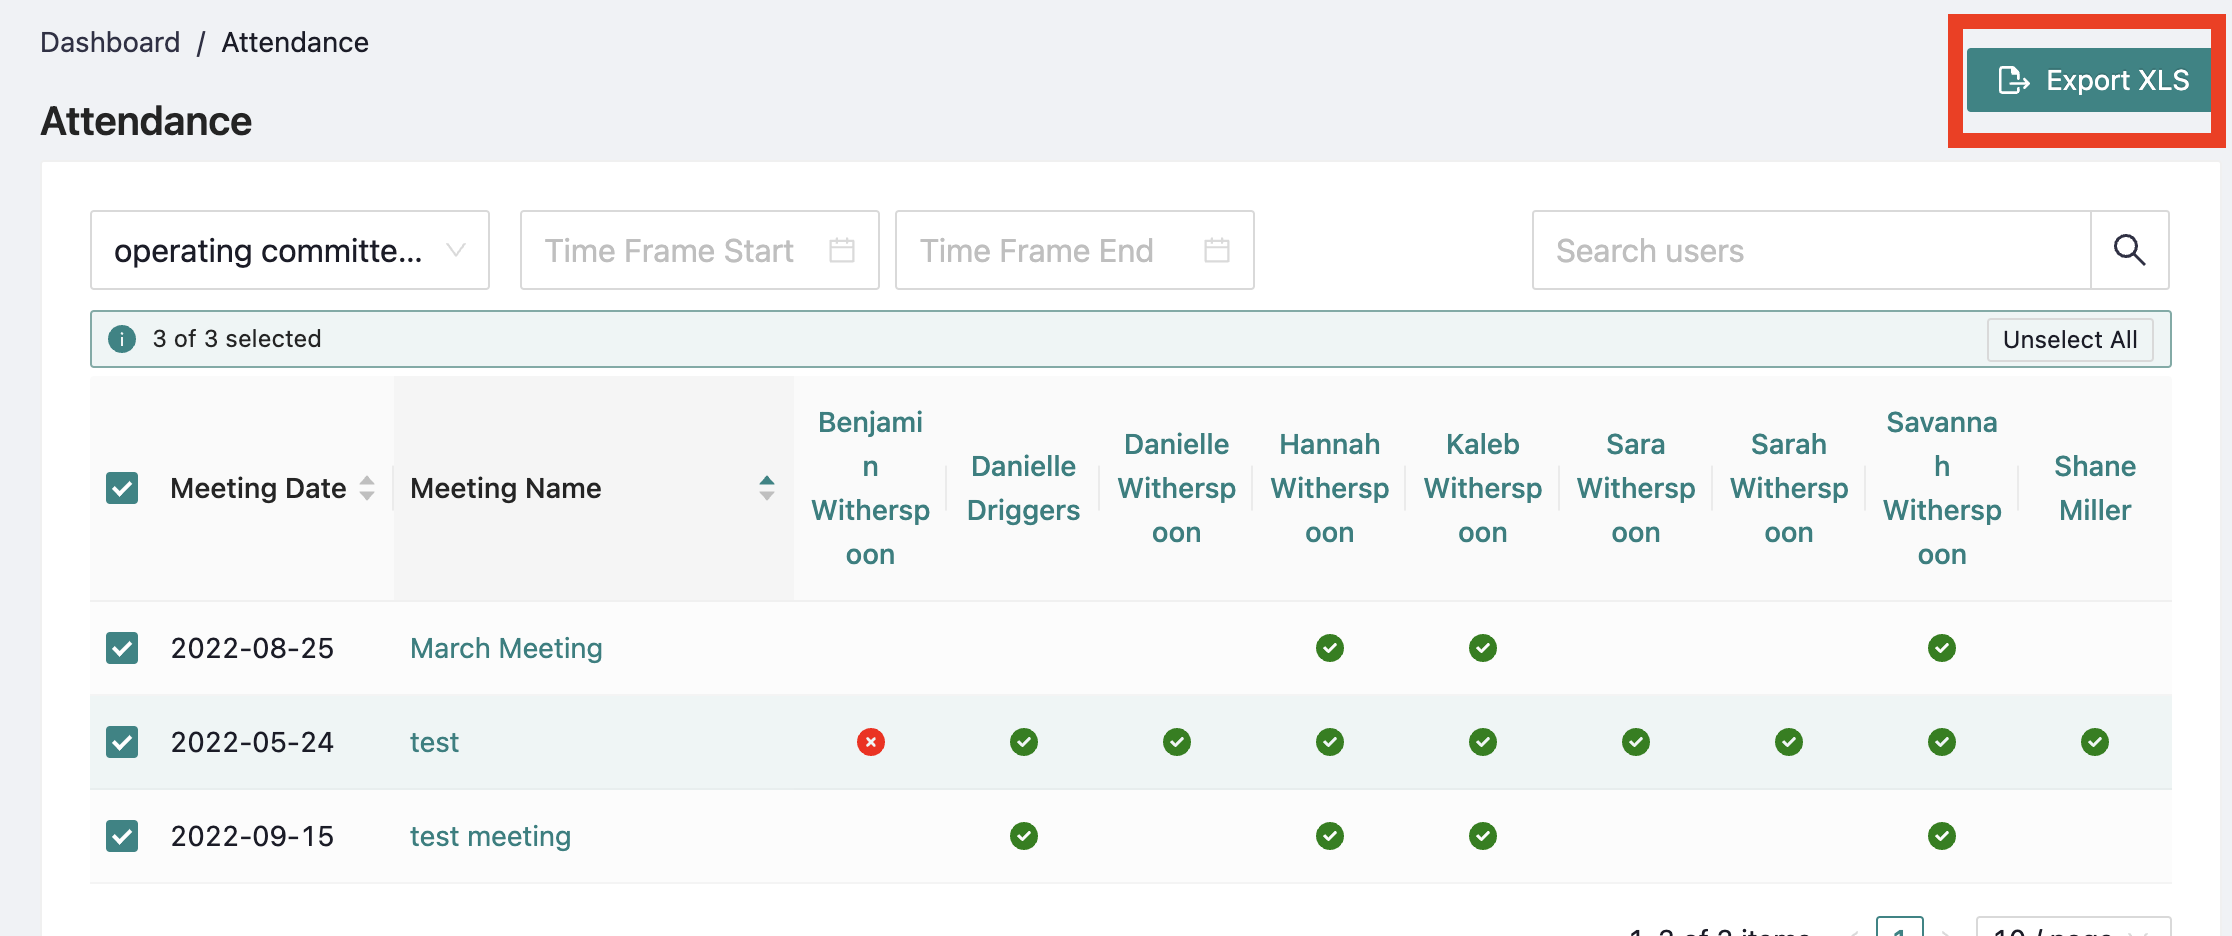Screen dimensions: 2232x936
Task: Click Shane Miller's green check in test row
Action: pos(2094,742)
